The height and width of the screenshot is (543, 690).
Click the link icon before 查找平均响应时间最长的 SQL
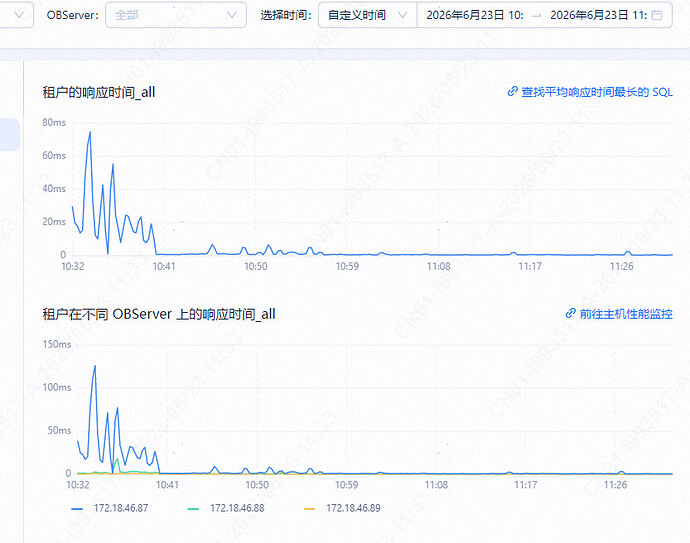tap(512, 92)
